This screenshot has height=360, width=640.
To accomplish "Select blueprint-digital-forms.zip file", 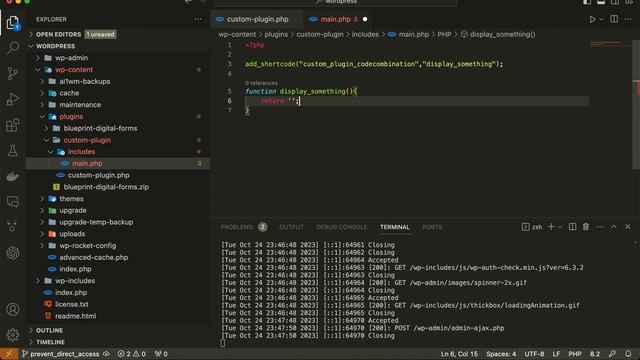I will 118,187.
